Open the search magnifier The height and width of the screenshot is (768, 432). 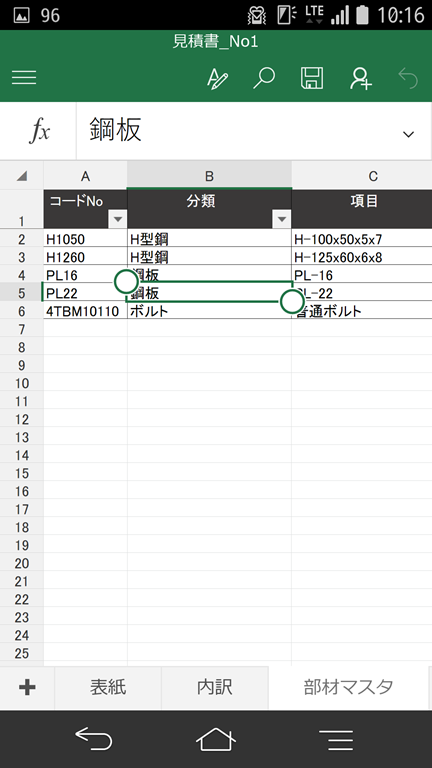click(264, 78)
